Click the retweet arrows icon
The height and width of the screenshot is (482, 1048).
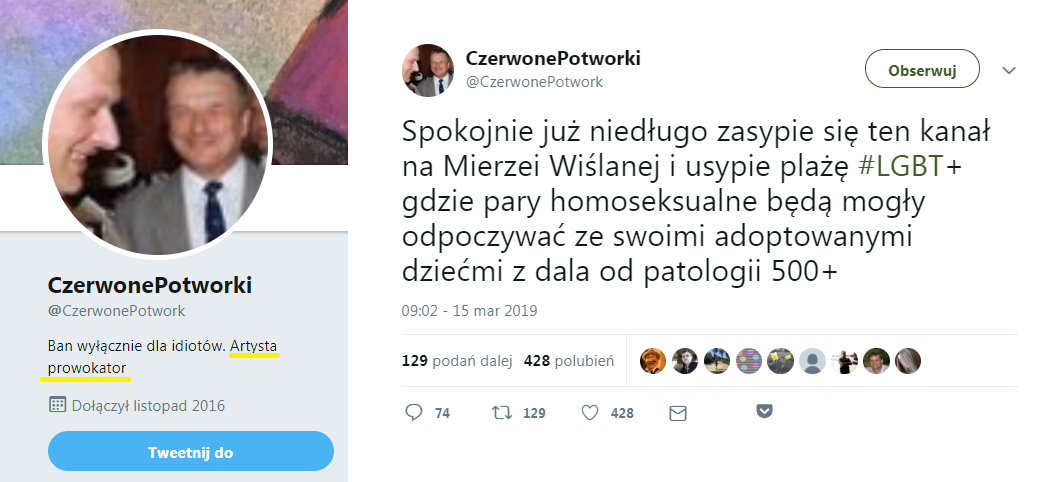pos(501,412)
